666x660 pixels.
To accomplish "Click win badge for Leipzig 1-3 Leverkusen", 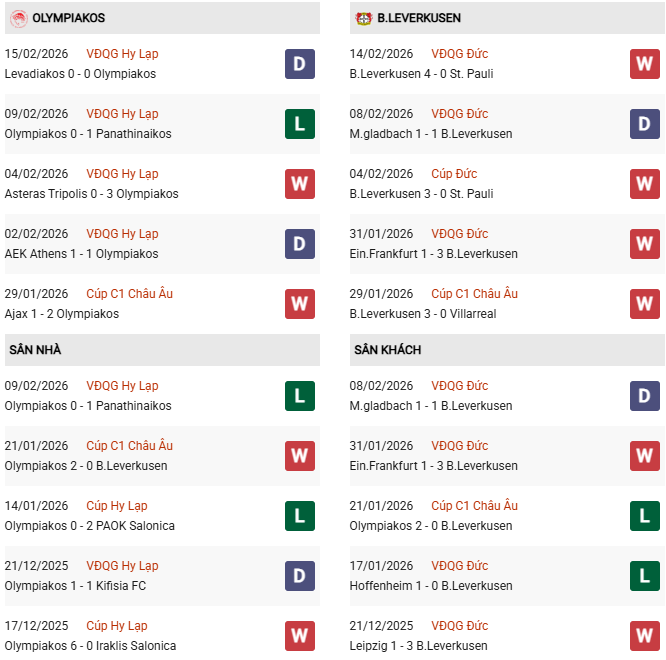I will [645, 636].
